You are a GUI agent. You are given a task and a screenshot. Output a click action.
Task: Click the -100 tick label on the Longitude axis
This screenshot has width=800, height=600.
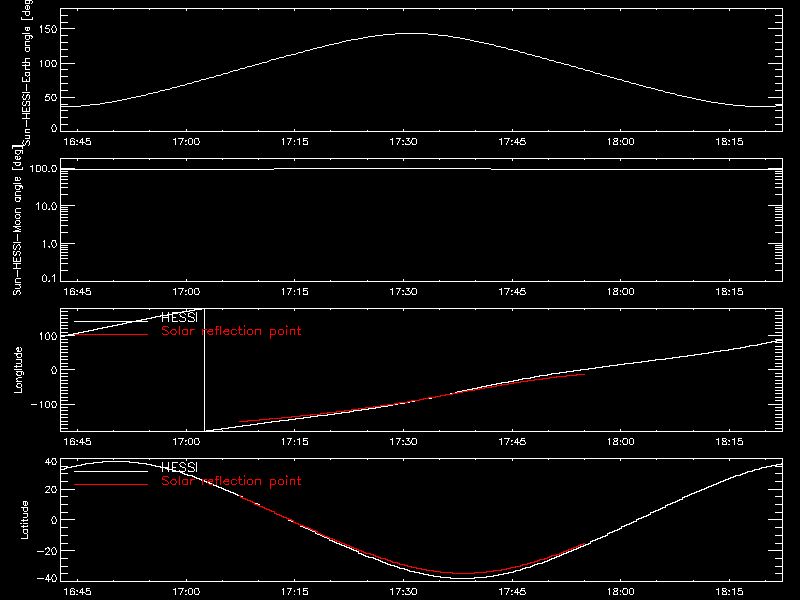point(44,405)
